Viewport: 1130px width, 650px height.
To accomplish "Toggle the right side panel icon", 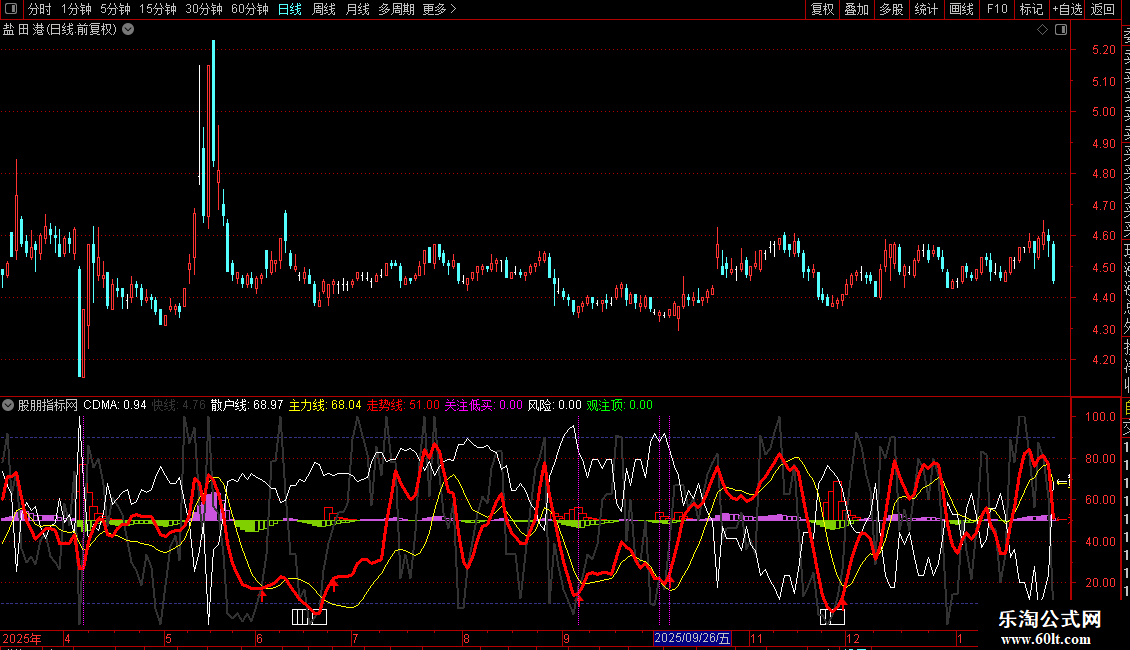I will pyautogui.click(x=1059, y=30).
